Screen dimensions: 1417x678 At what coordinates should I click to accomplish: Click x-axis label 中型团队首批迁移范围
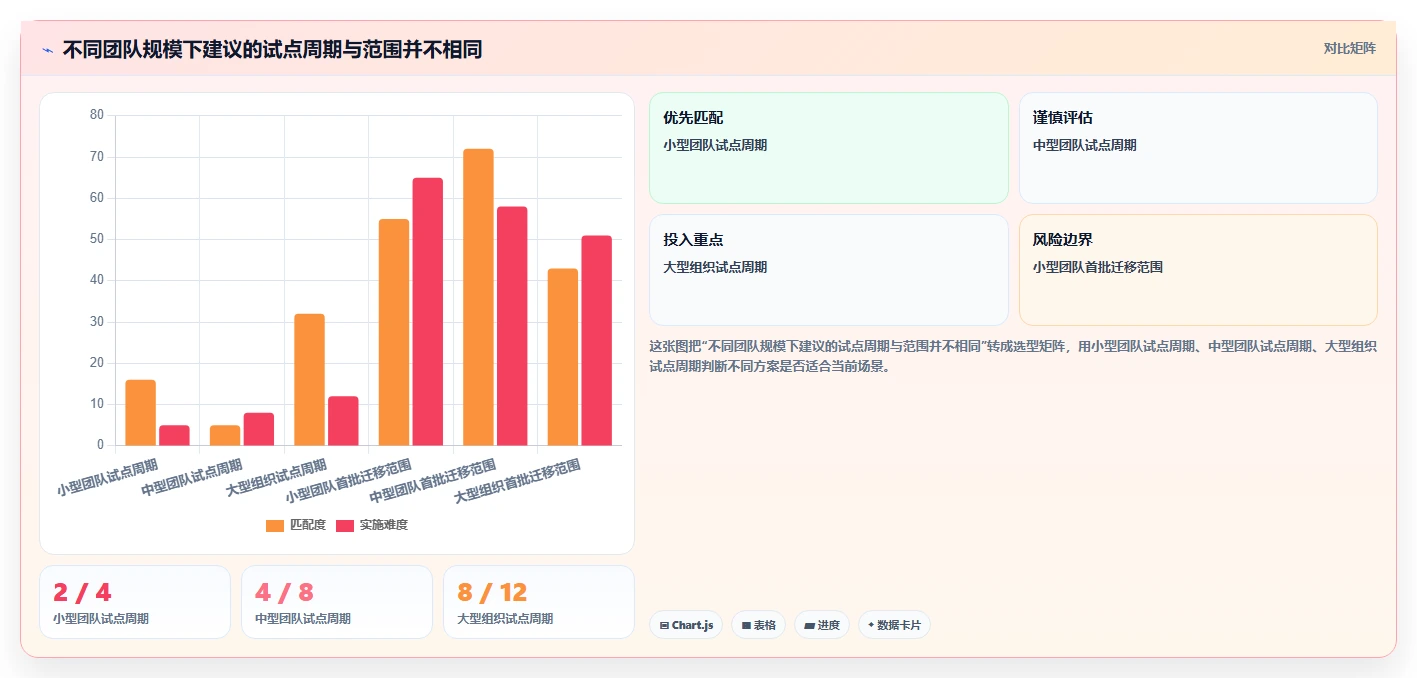point(433,482)
